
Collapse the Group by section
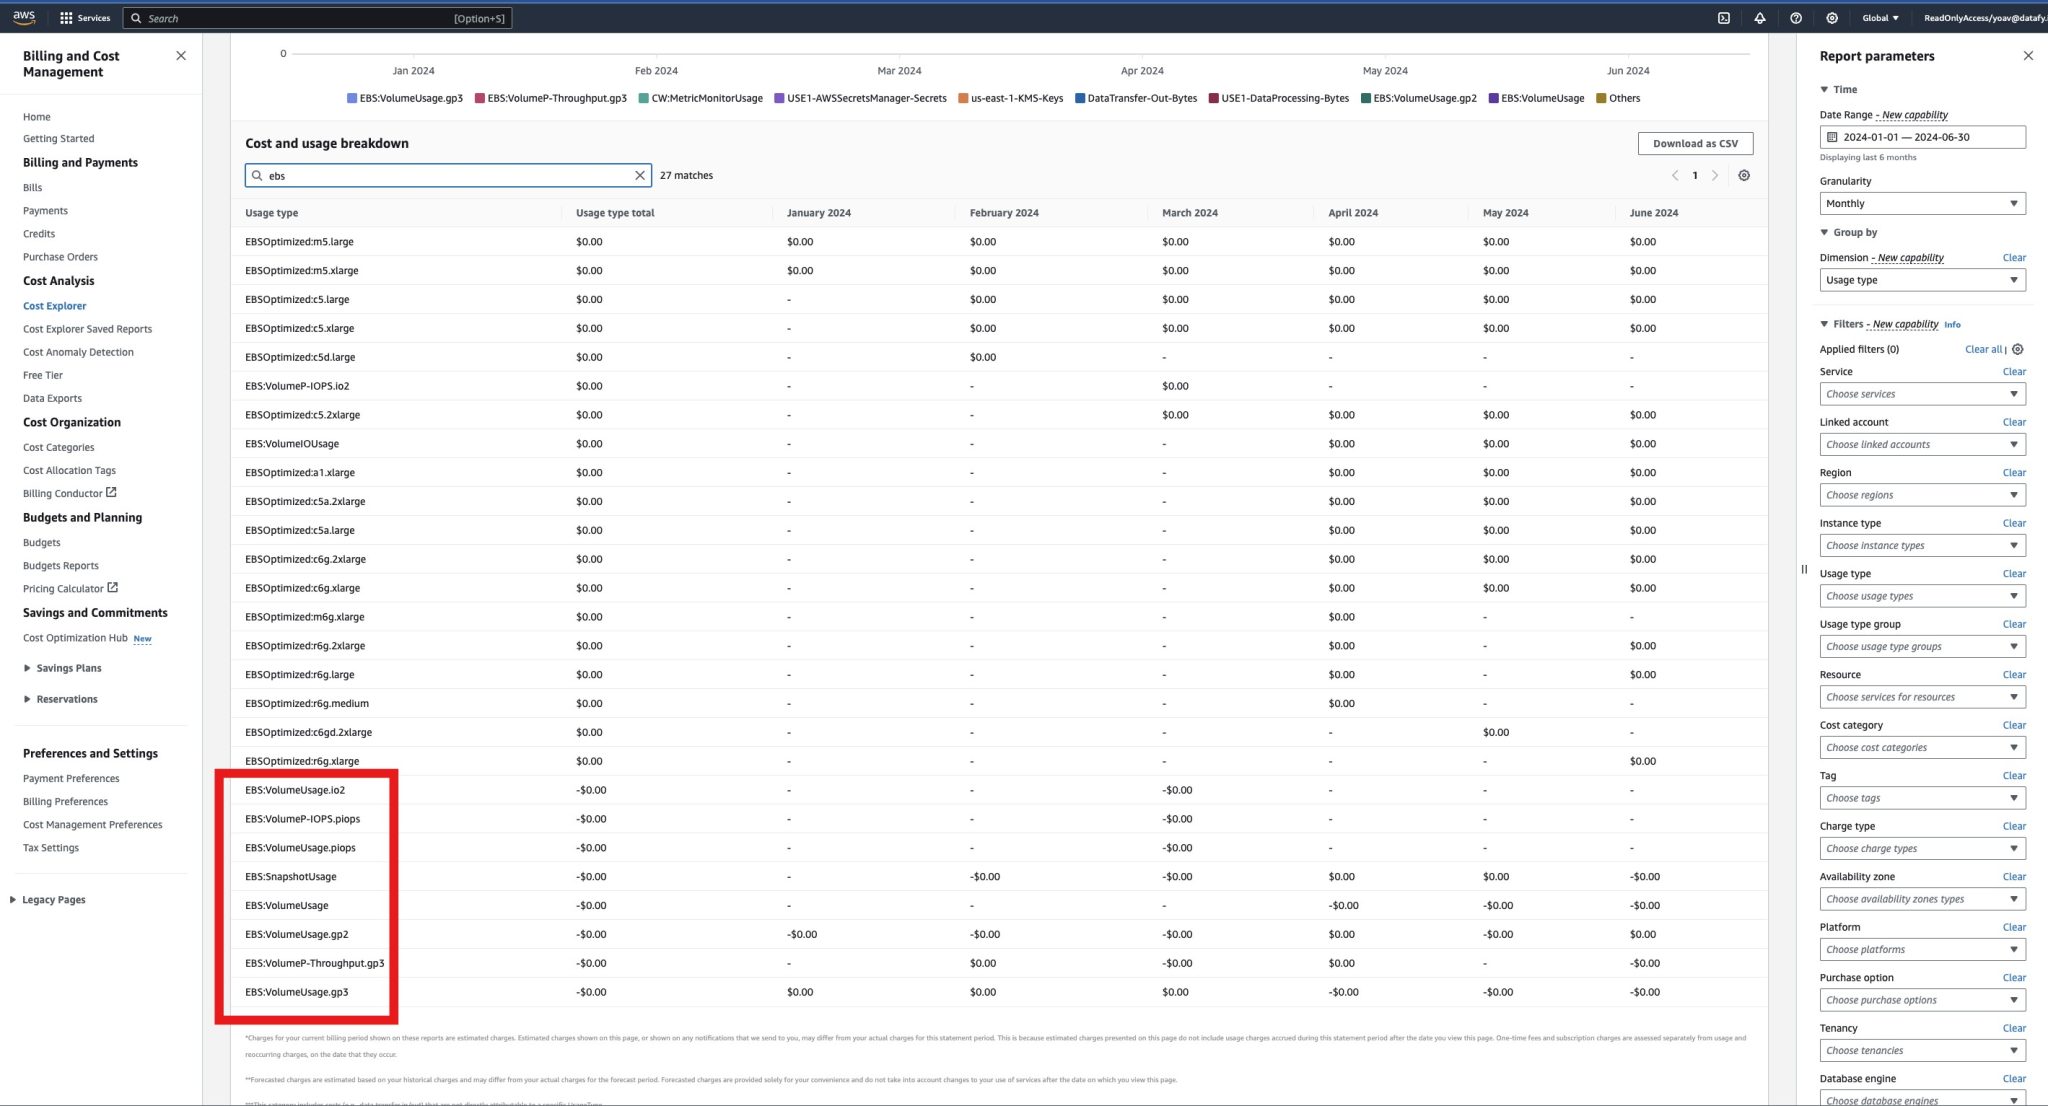pyautogui.click(x=1824, y=231)
